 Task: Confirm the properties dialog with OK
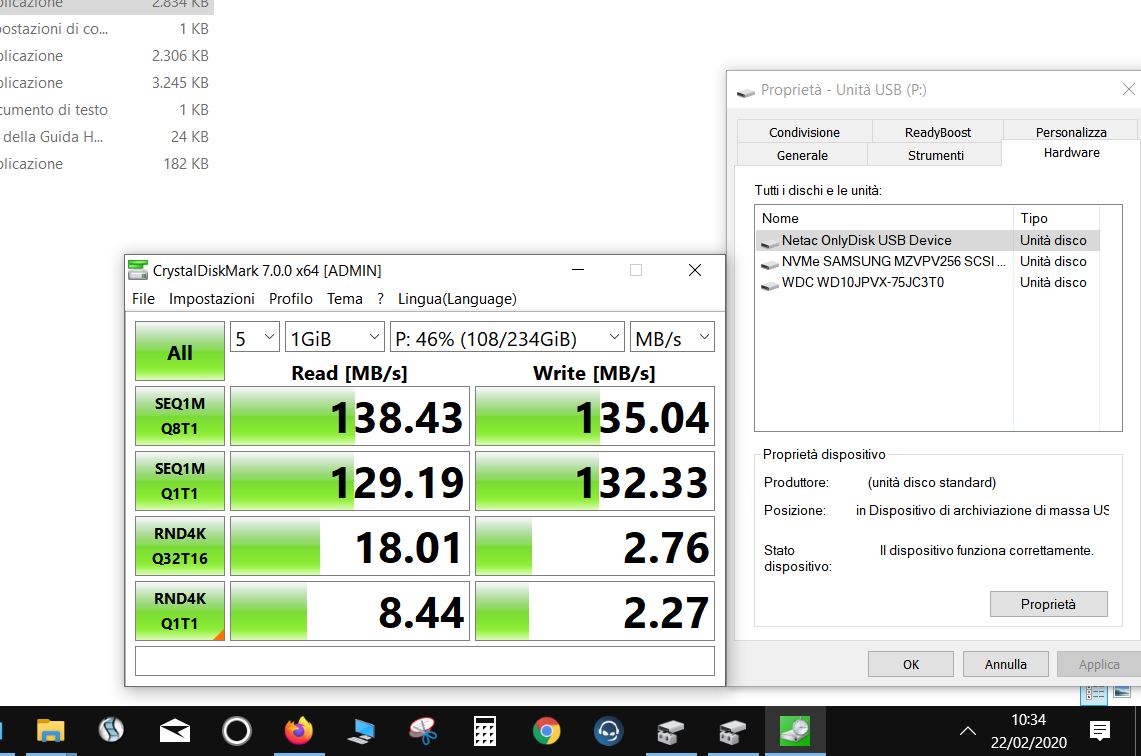point(911,664)
